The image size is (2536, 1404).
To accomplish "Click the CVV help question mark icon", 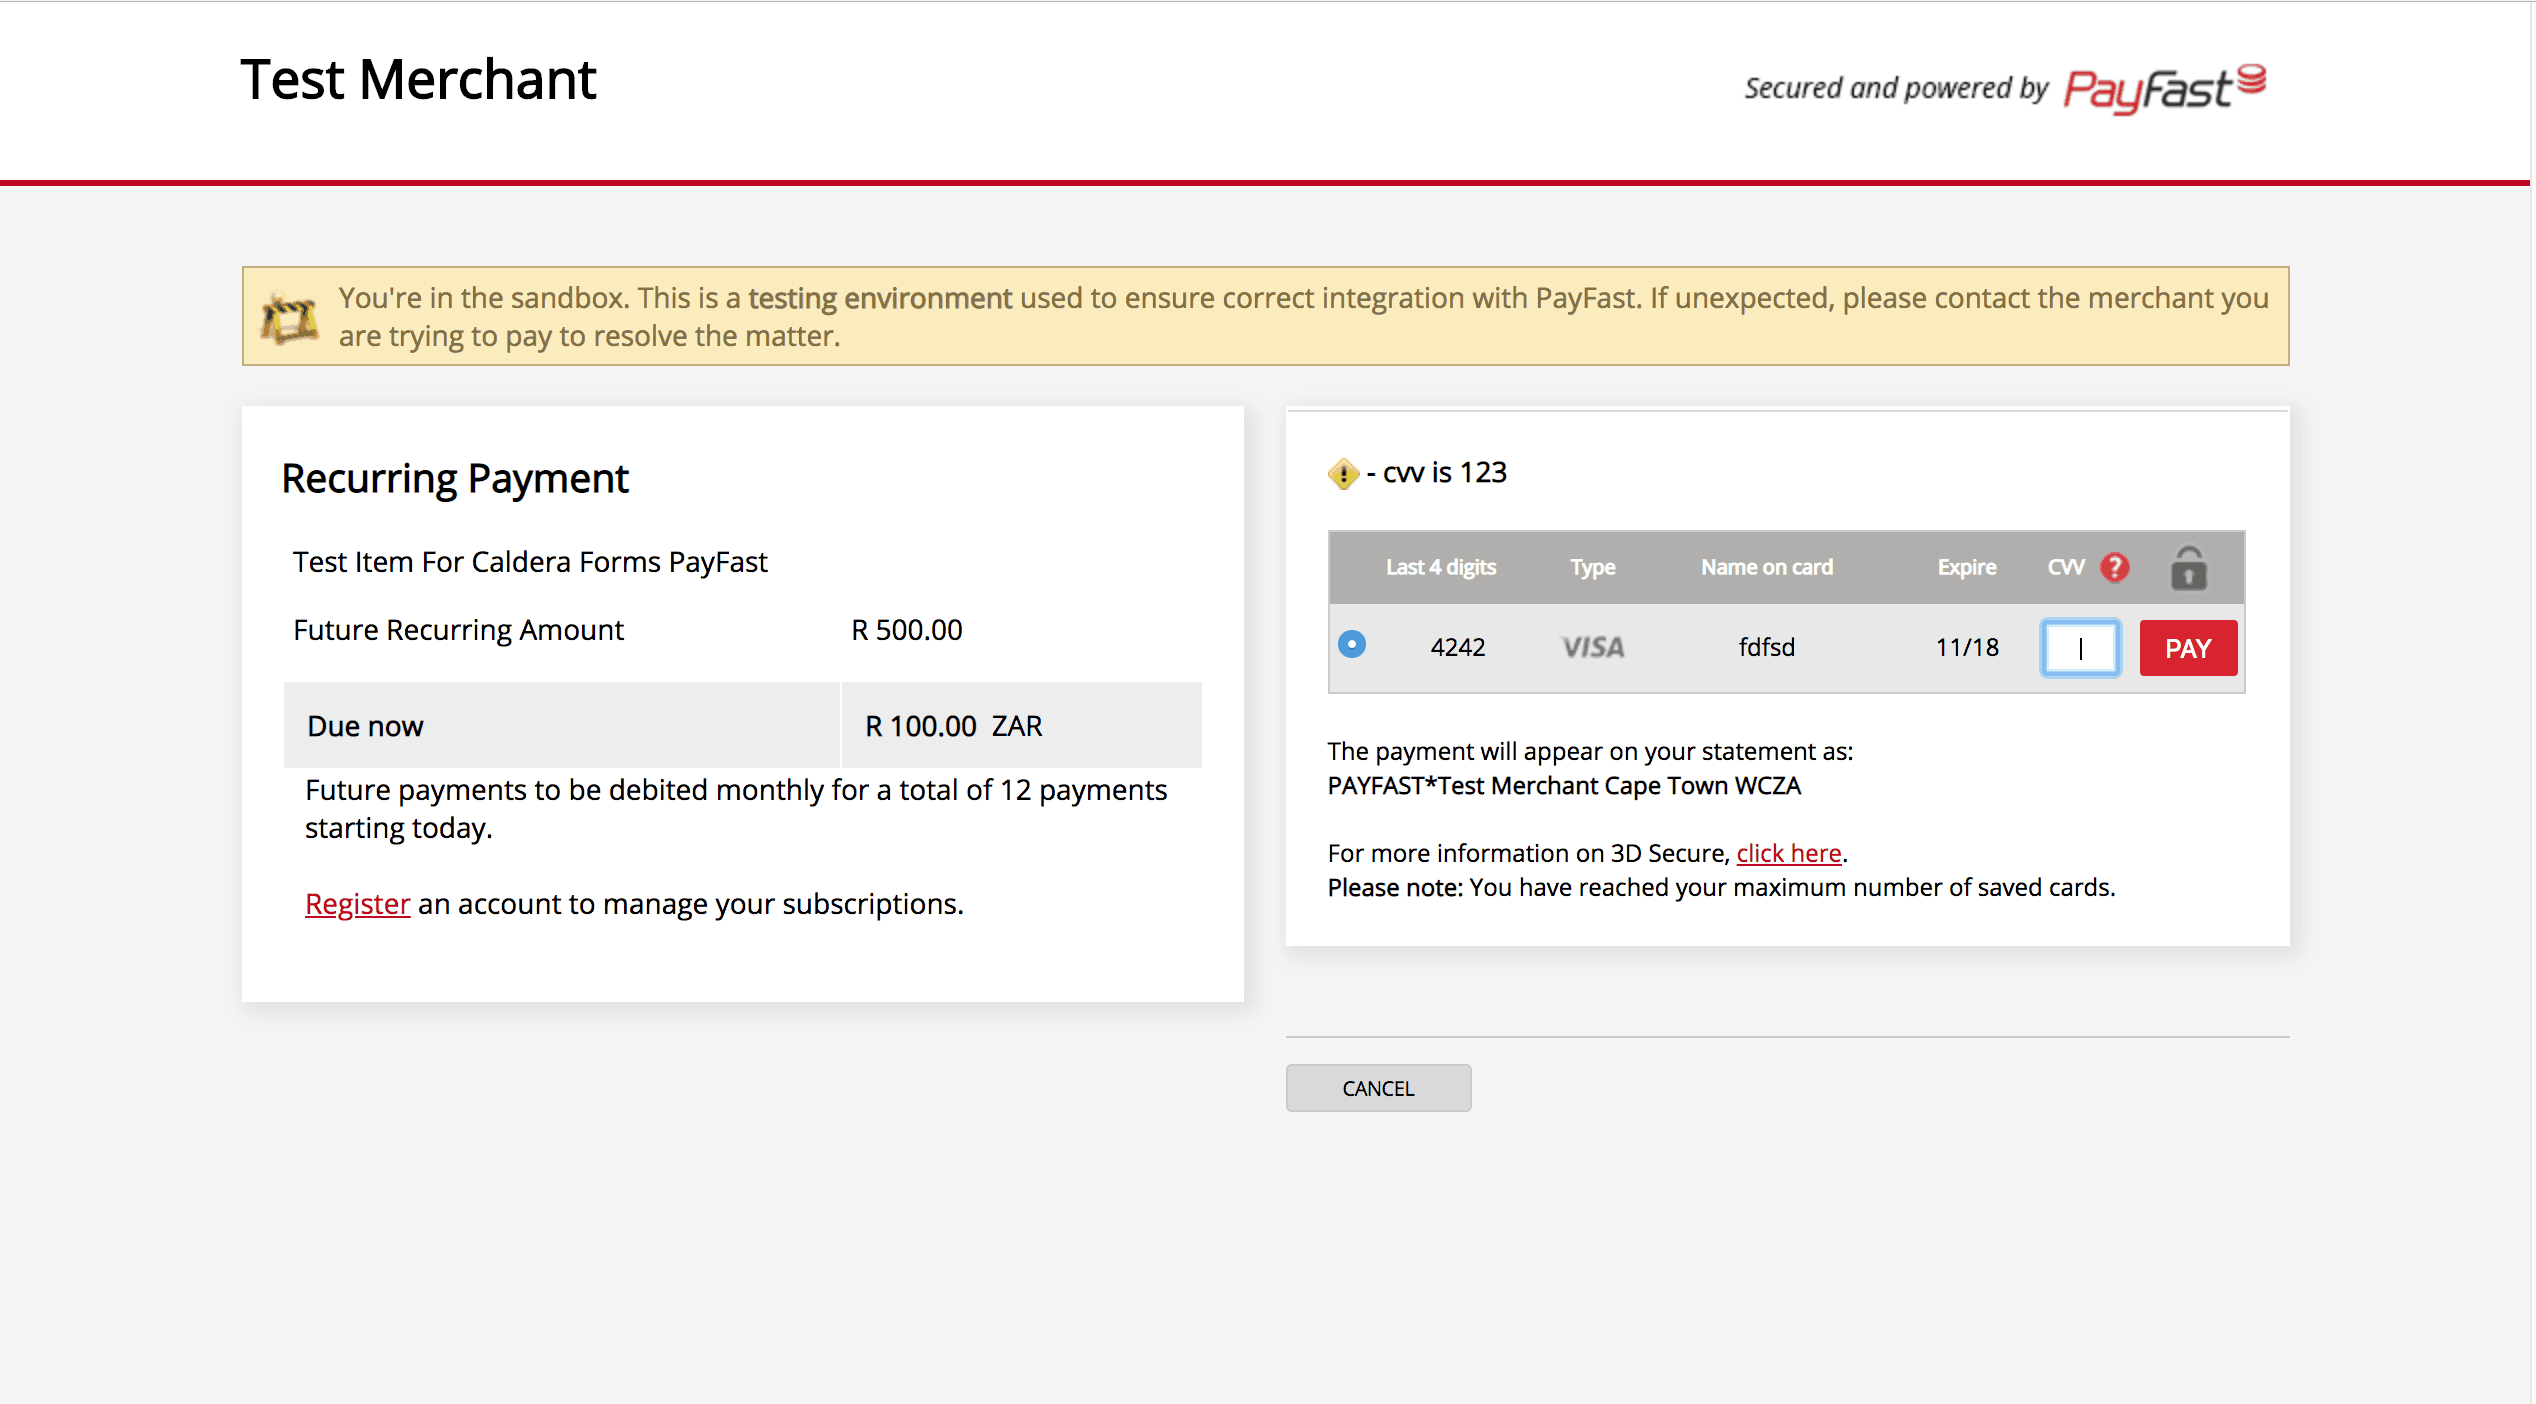I will pyautogui.click(x=2114, y=567).
